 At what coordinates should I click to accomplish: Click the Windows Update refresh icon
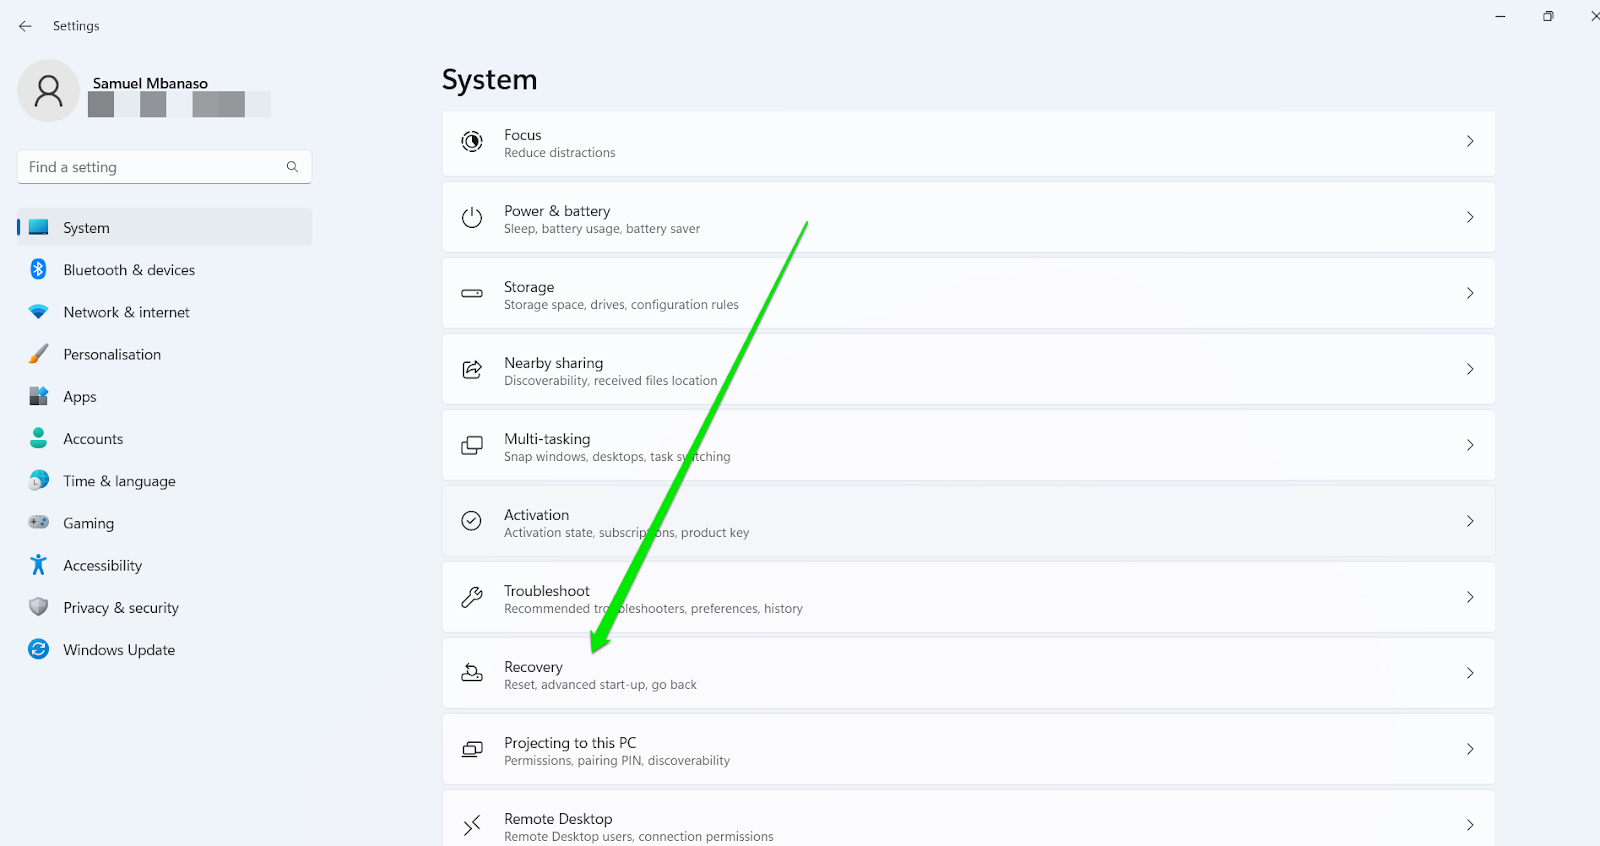click(x=39, y=649)
